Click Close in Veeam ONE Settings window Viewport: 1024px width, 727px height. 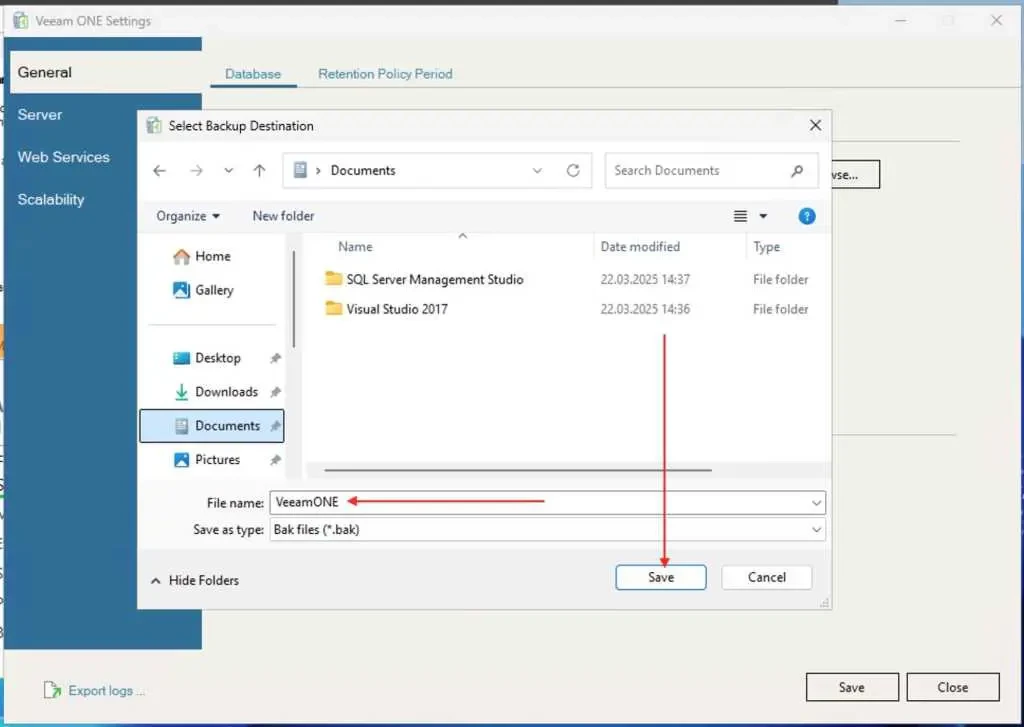point(953,687)
